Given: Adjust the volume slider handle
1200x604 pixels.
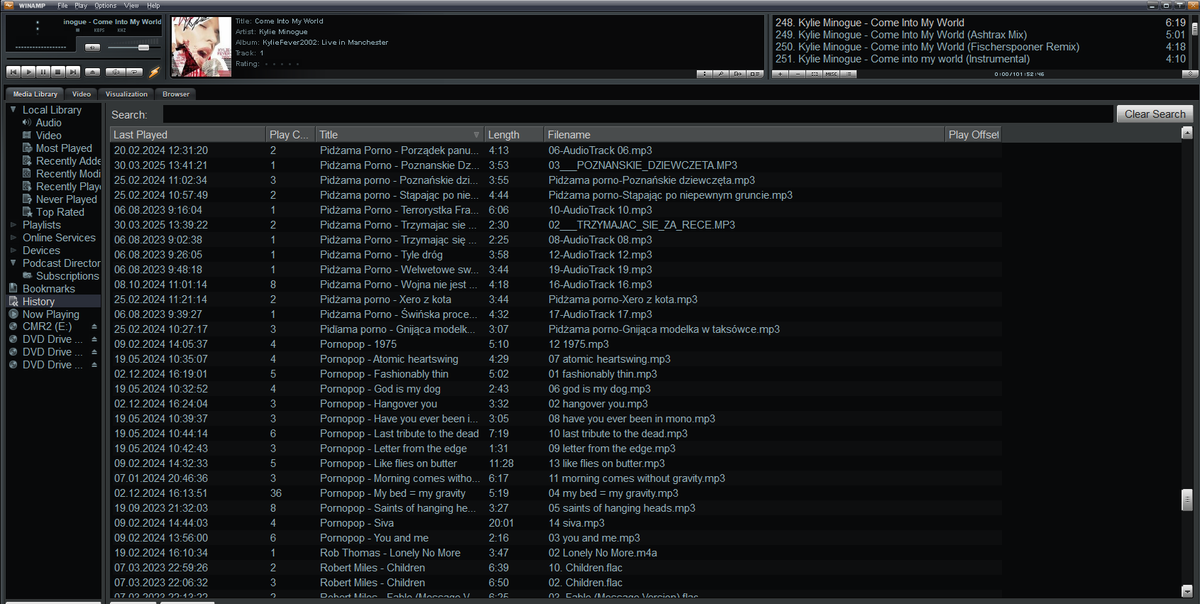Looking at the screenshot, I should (144, 47).
